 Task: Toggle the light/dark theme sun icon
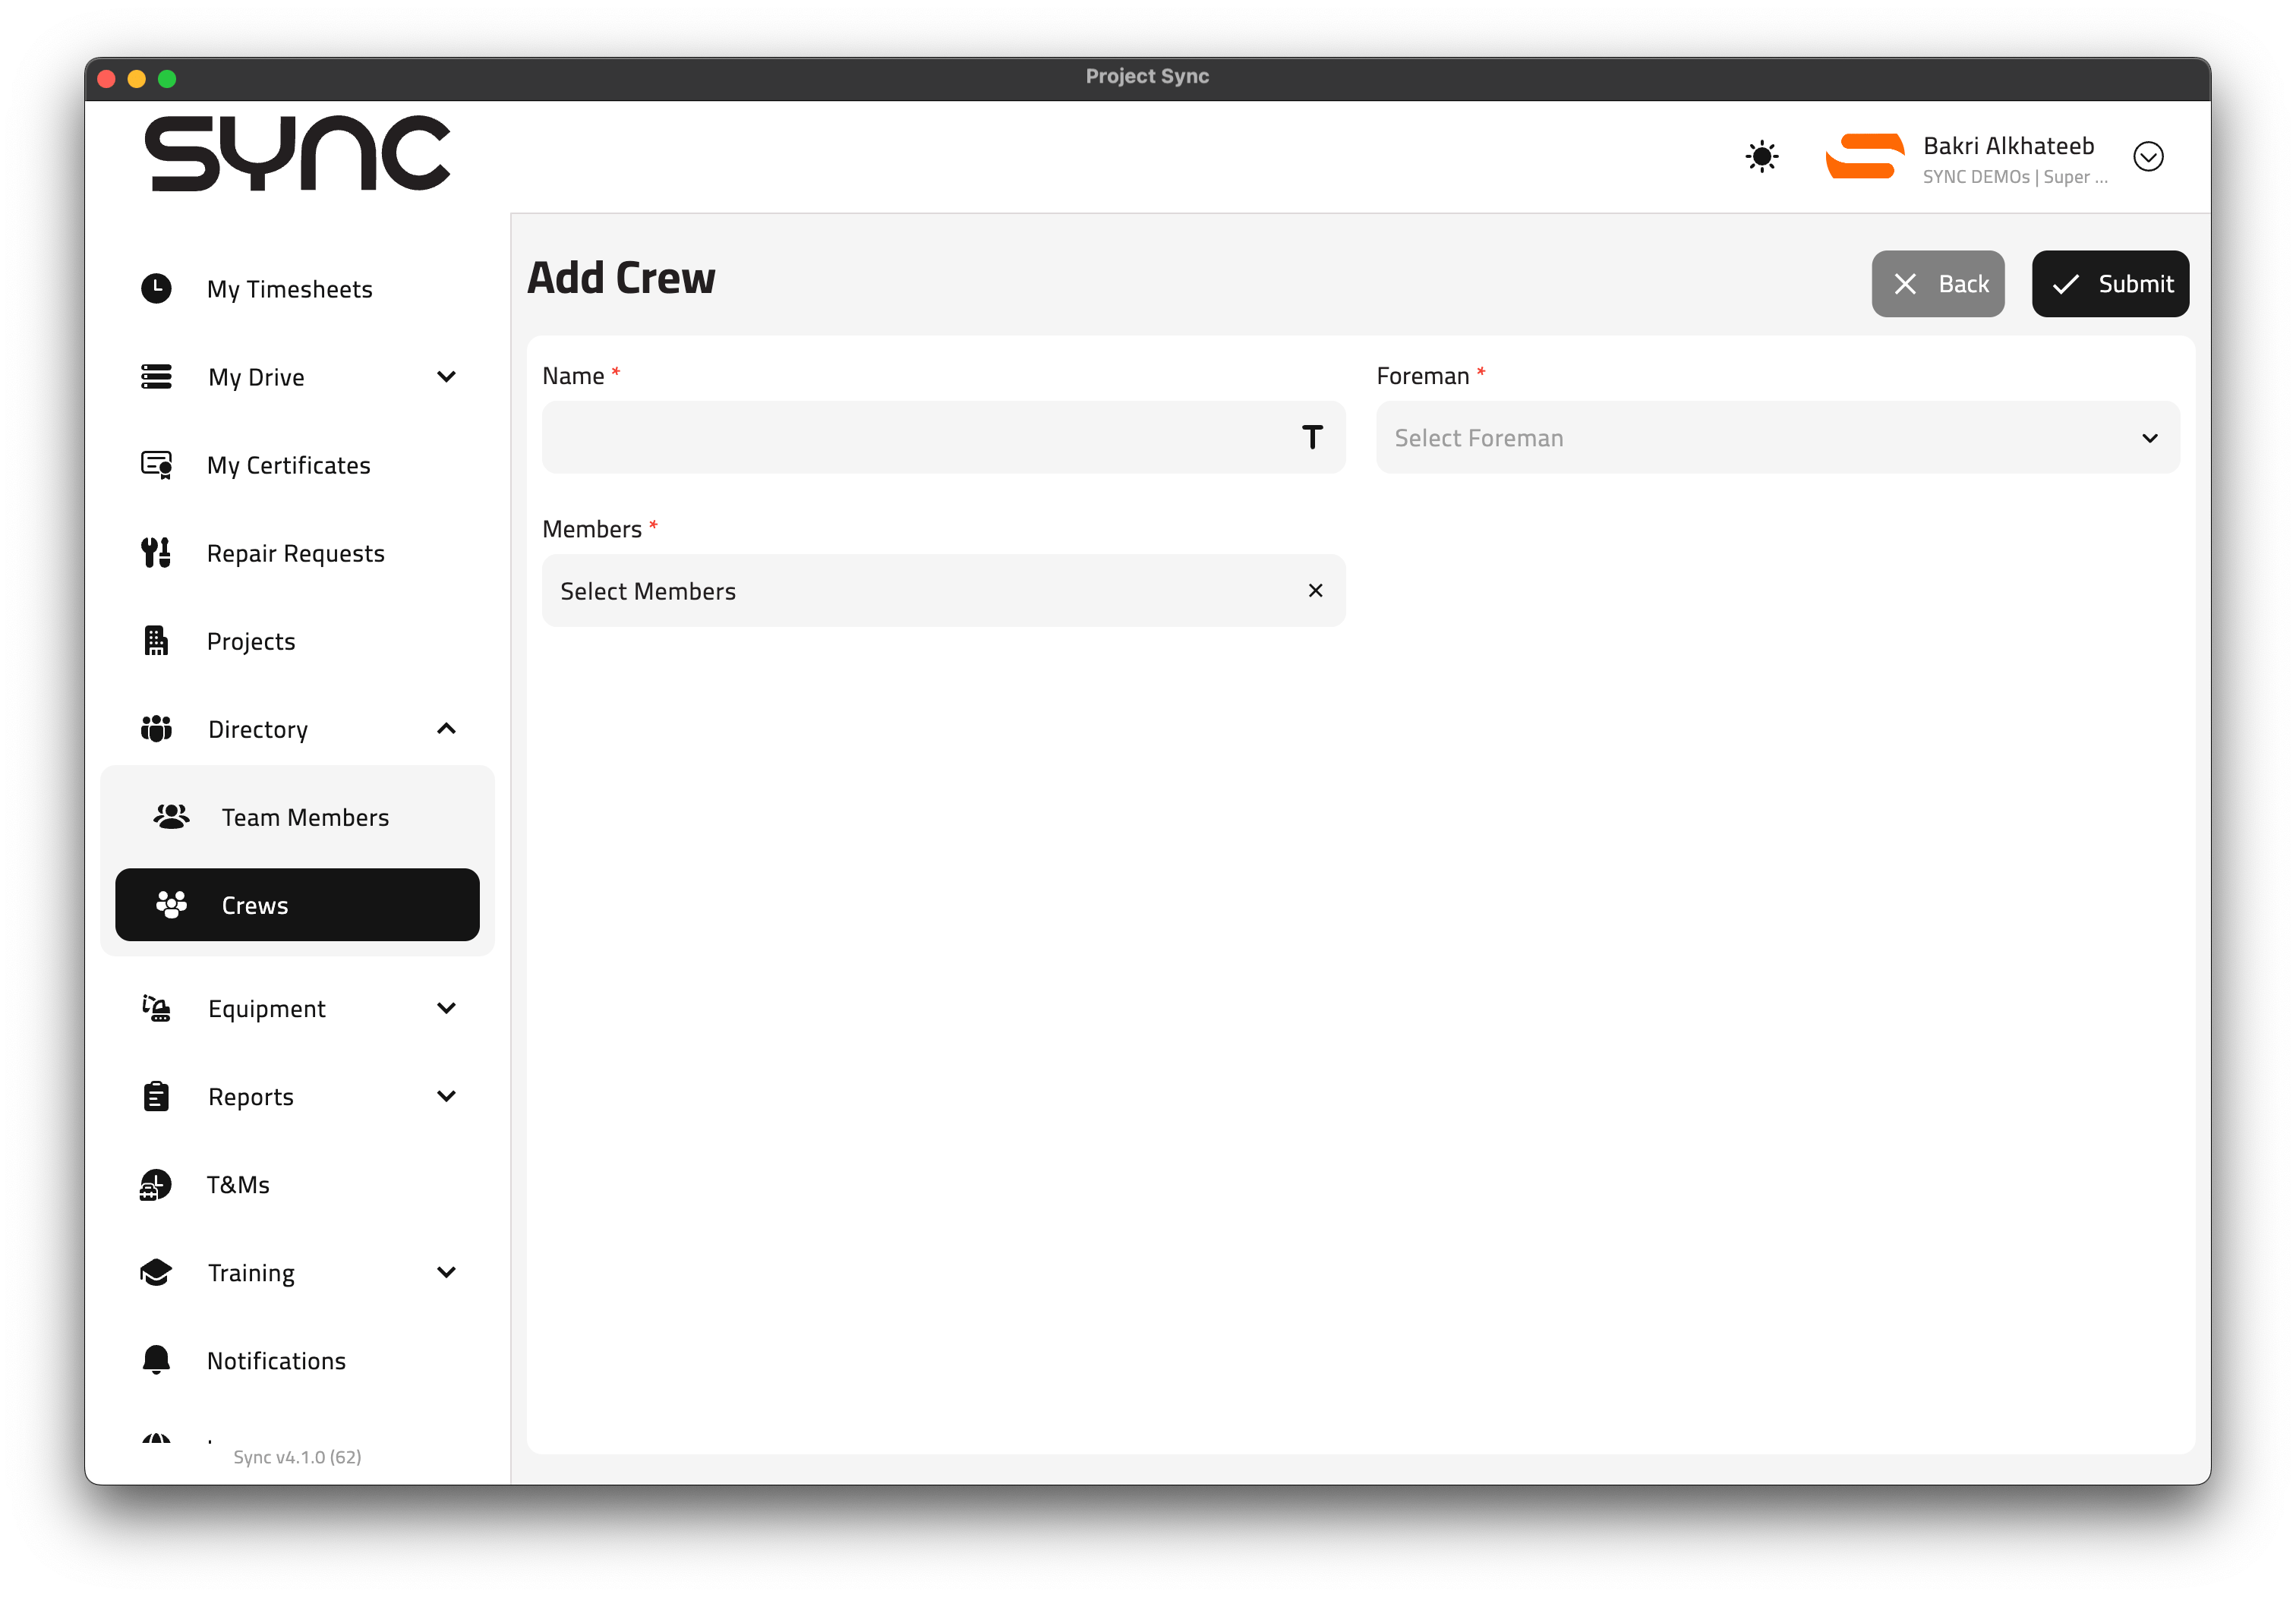point(1762,157)
